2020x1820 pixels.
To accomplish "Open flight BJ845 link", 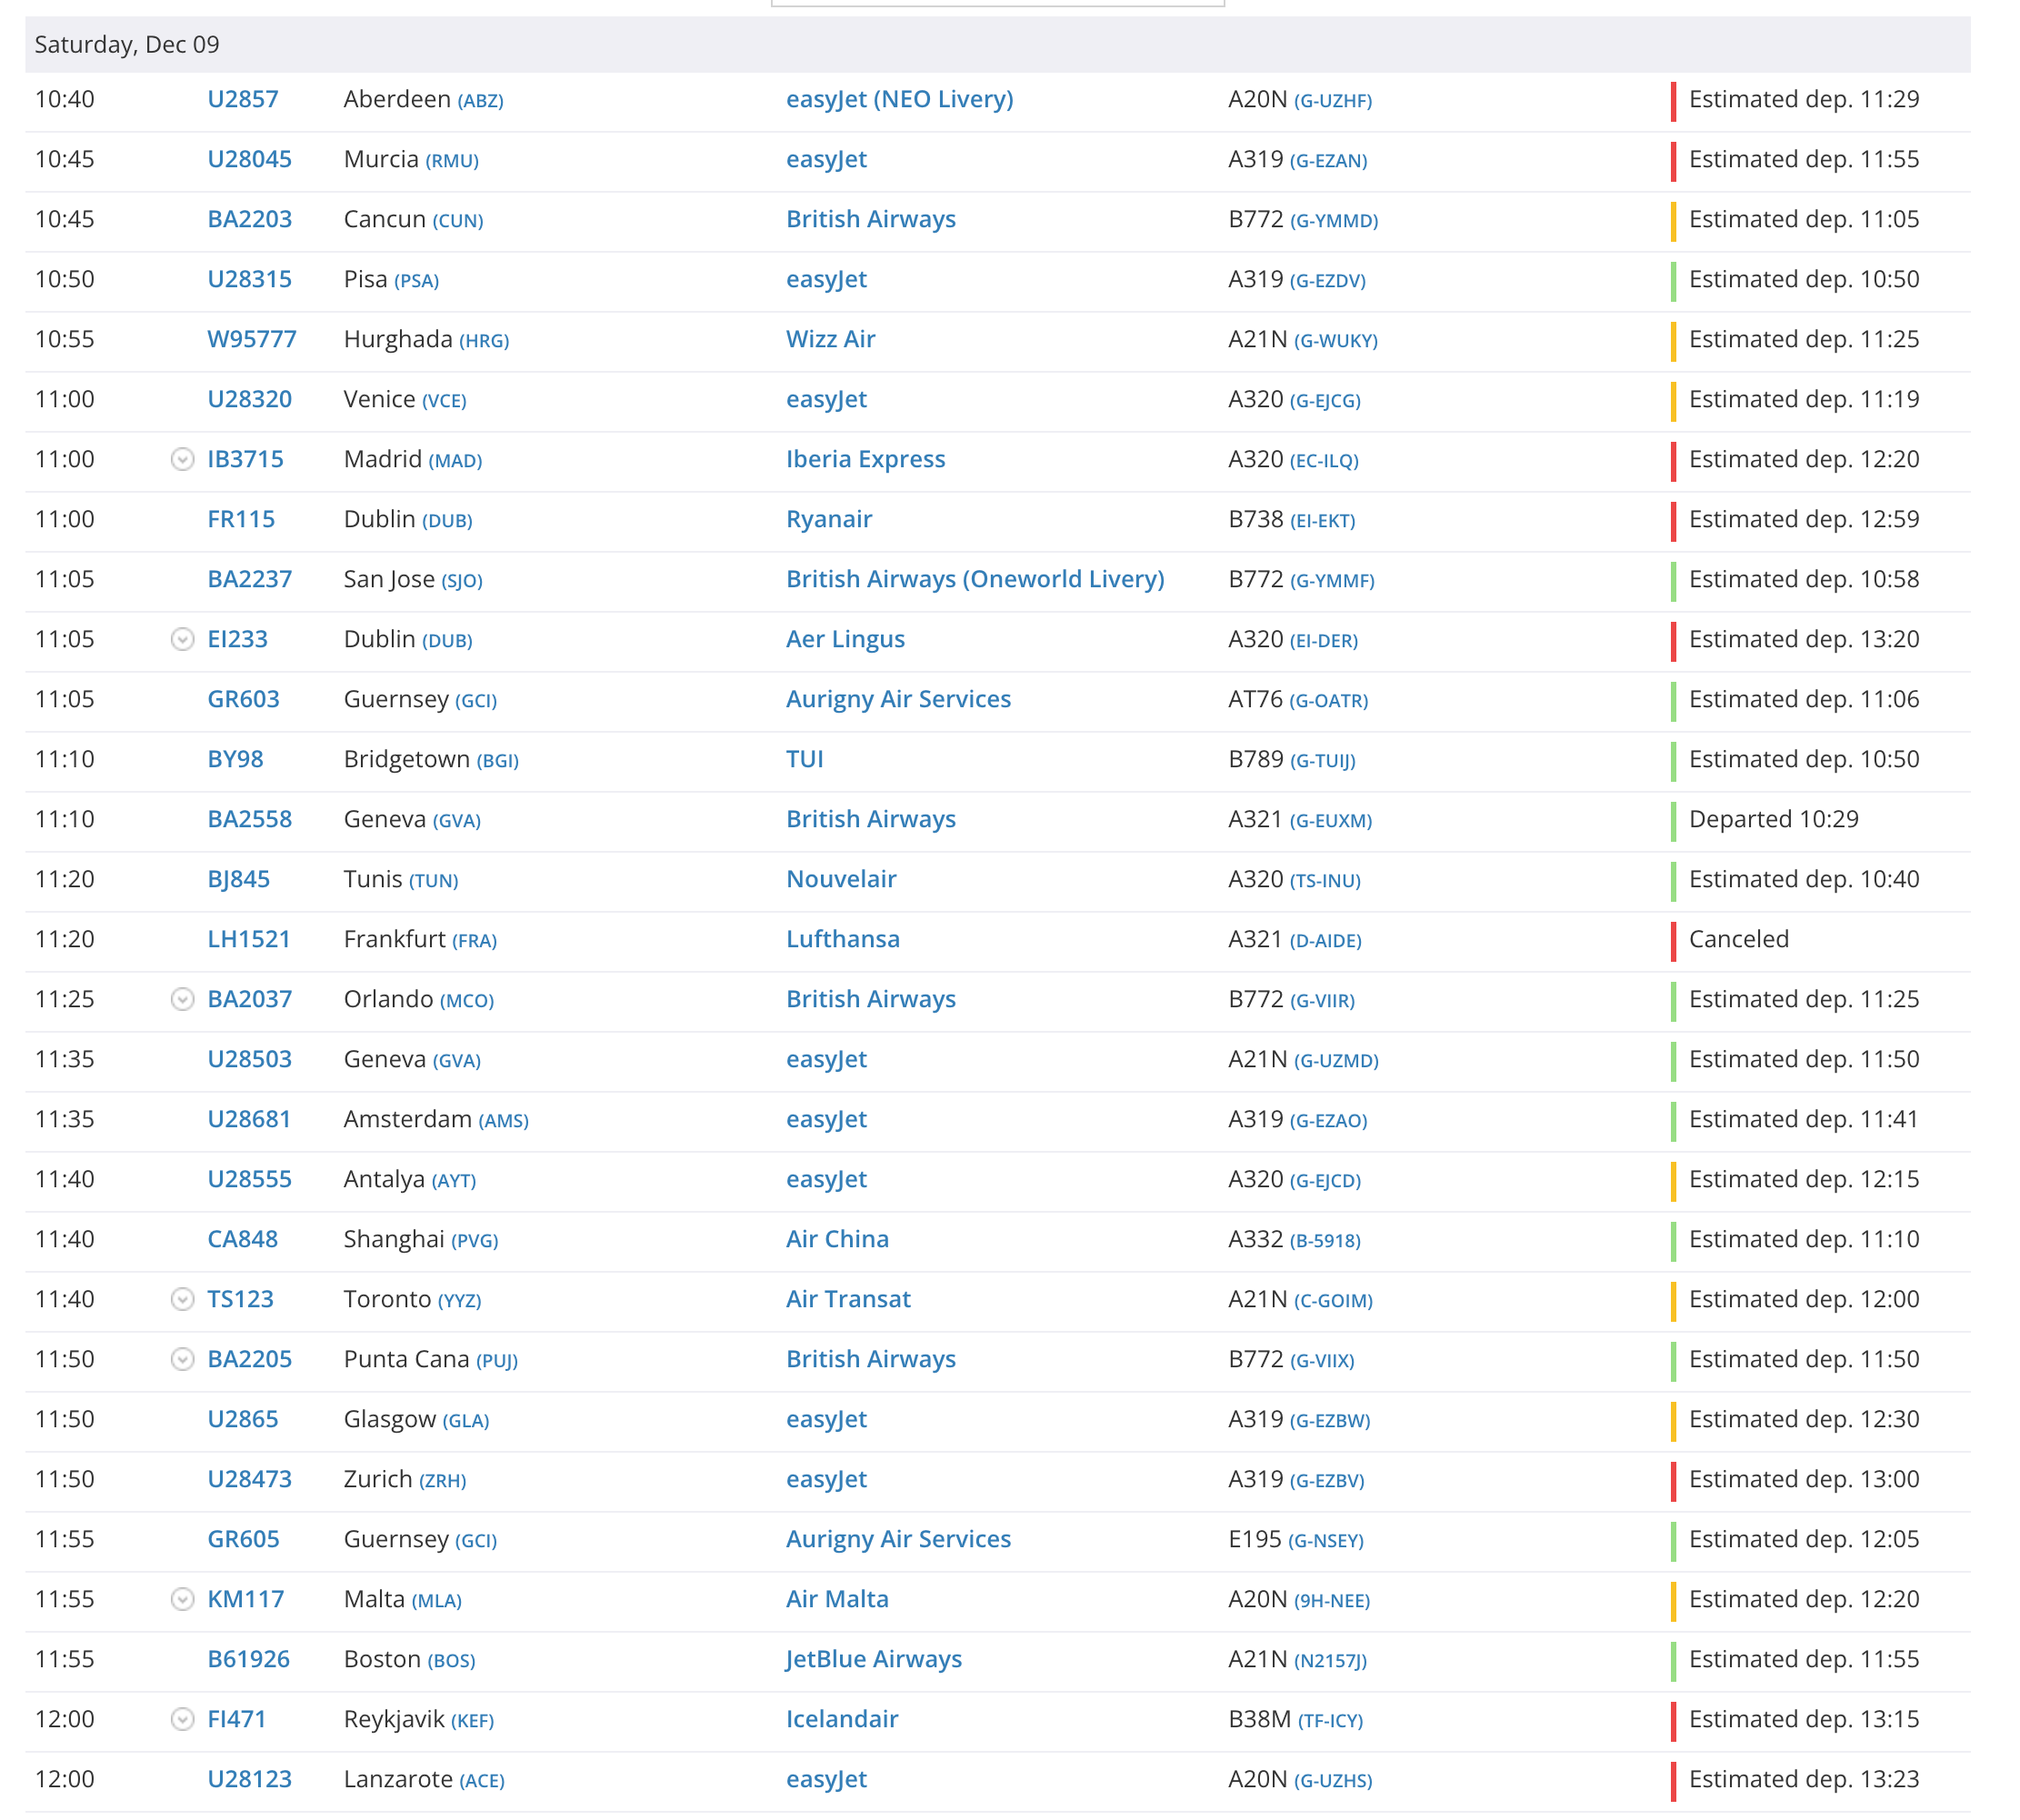I will click(238, 879).
